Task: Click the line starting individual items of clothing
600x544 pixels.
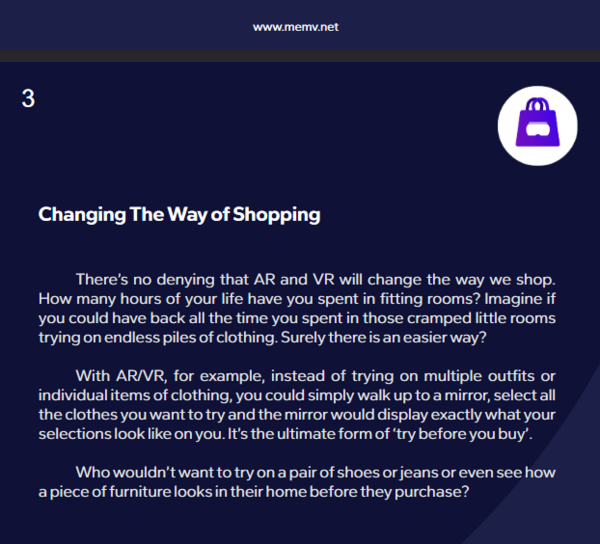Action: pos(297,396)
